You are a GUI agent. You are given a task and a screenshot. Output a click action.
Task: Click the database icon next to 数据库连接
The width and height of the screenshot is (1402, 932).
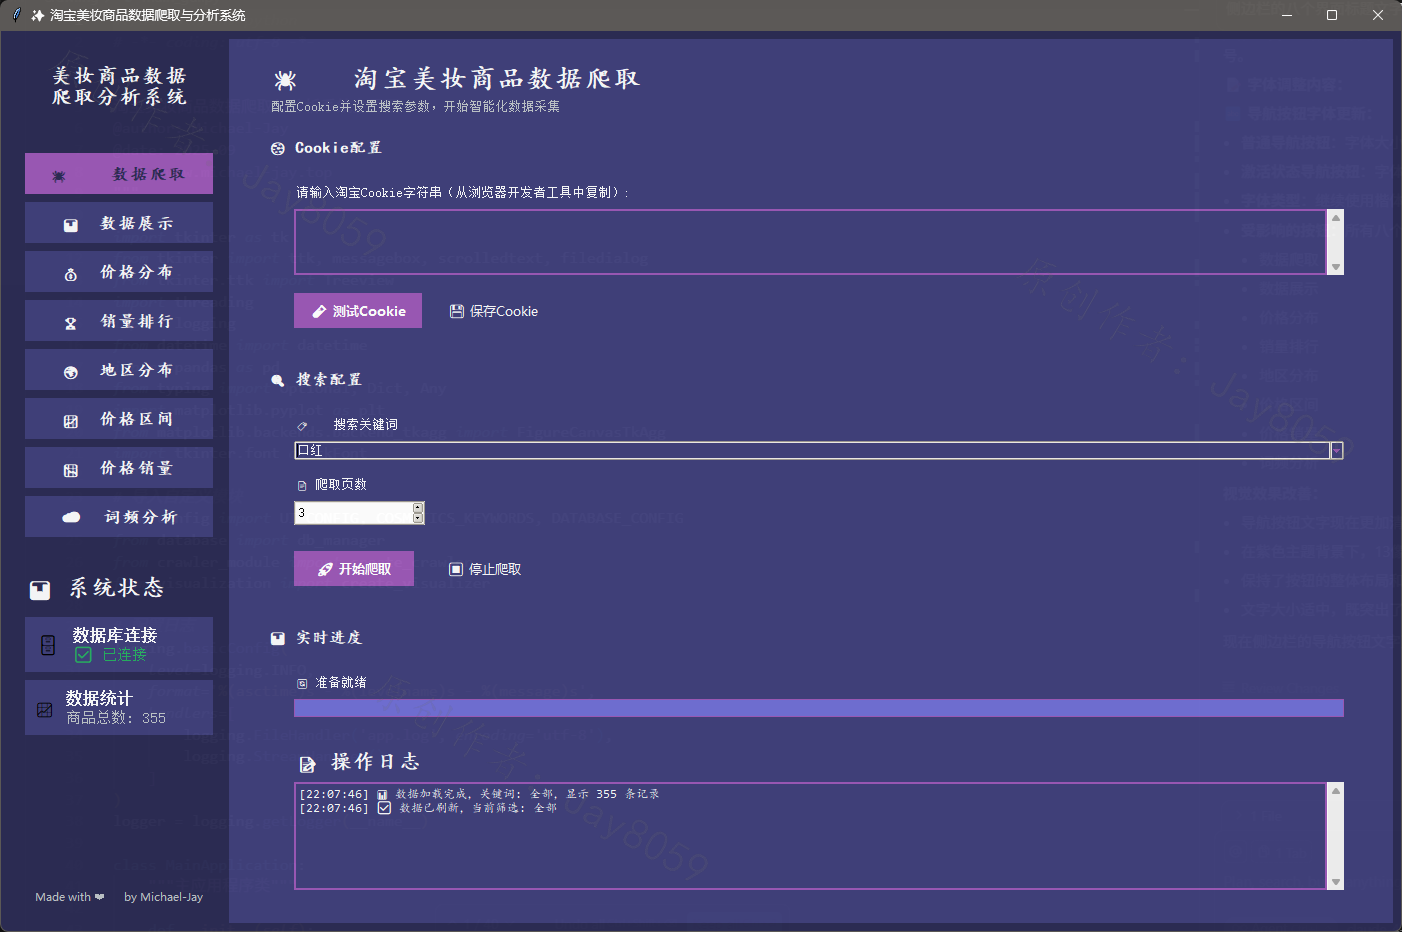pyautogui.click(x=48, y=645)
